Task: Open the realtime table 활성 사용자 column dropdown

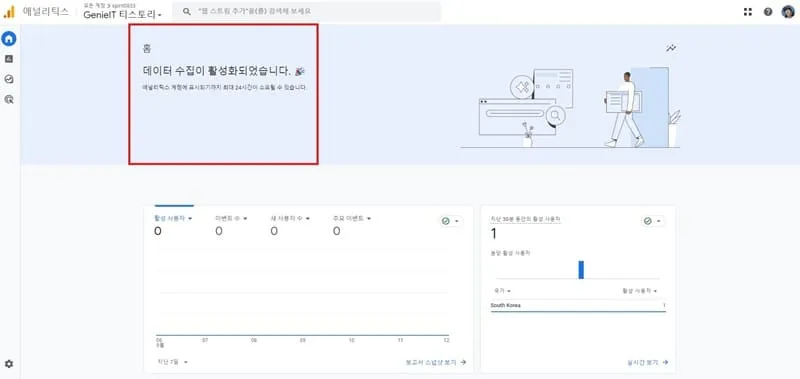Action: tap(639, 291)
